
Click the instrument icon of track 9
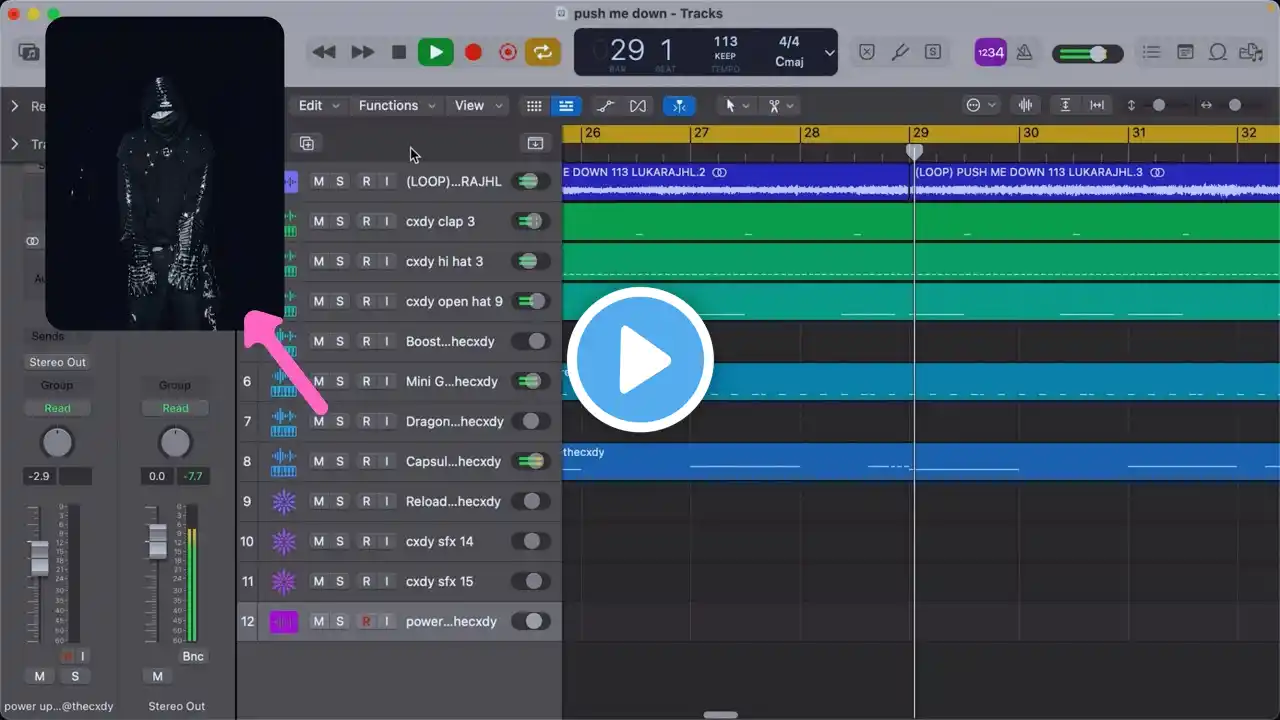click(284, 501)
